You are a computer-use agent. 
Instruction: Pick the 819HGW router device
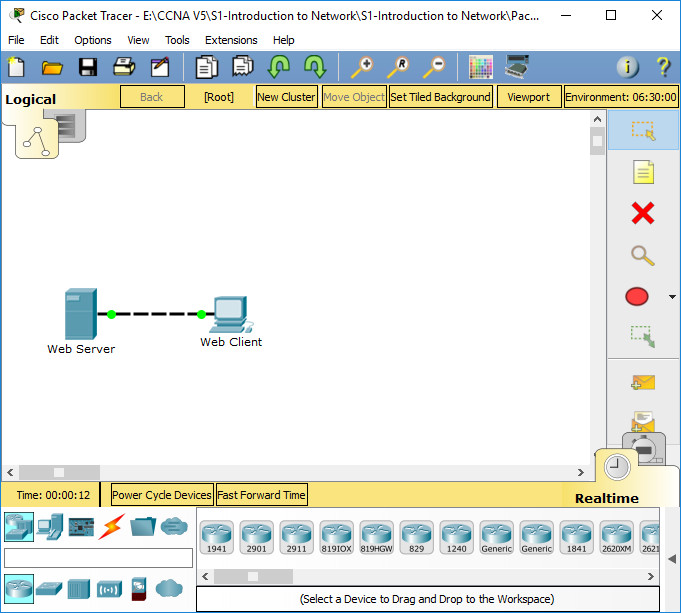click(377, 538)
